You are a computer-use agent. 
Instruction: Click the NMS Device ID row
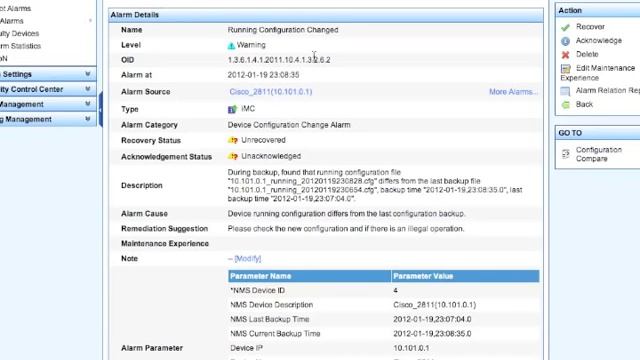pos(384,291)
